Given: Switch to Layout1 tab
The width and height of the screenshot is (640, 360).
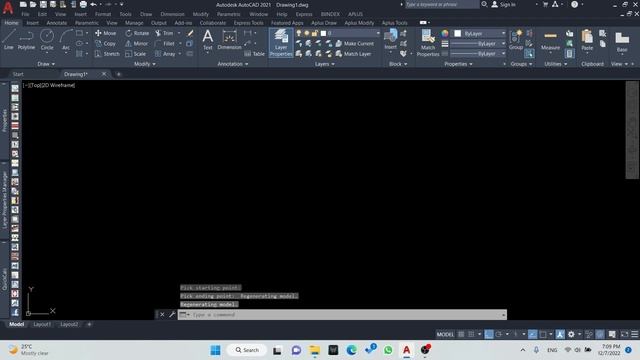Looking at the screenshot, I should pos(42,324).
